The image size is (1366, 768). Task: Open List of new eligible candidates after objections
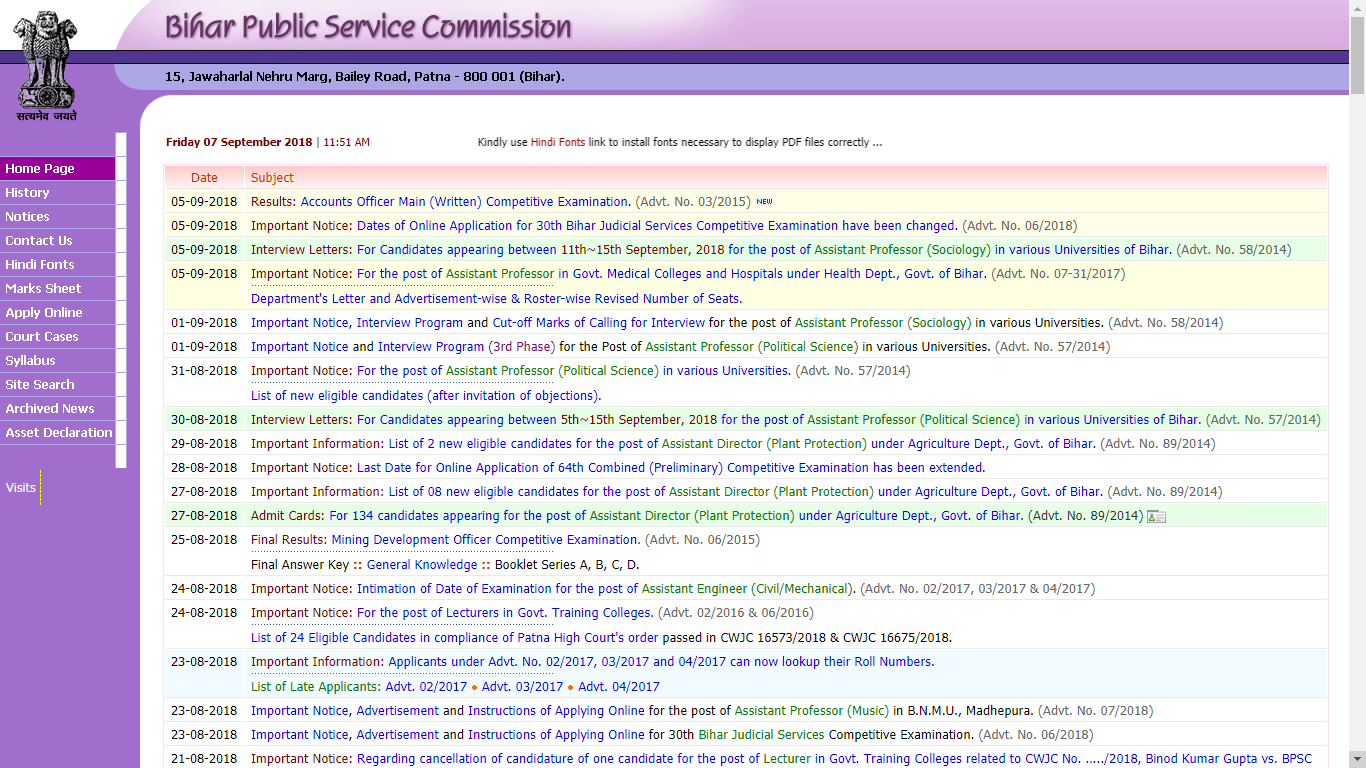[426, 396]
